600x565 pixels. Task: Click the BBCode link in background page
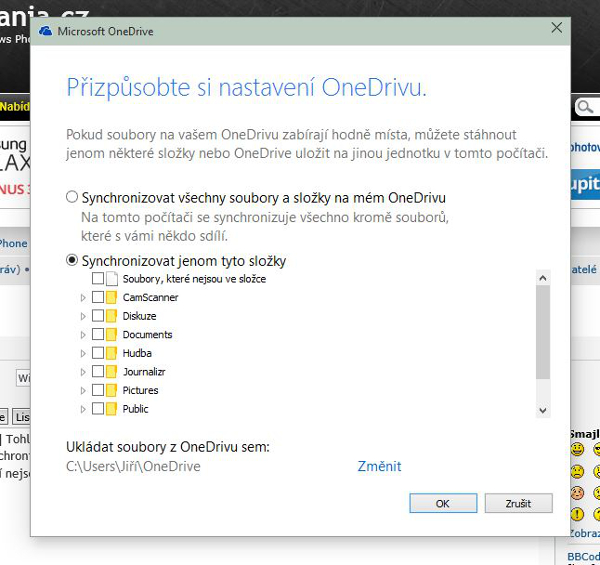(584, 557)
